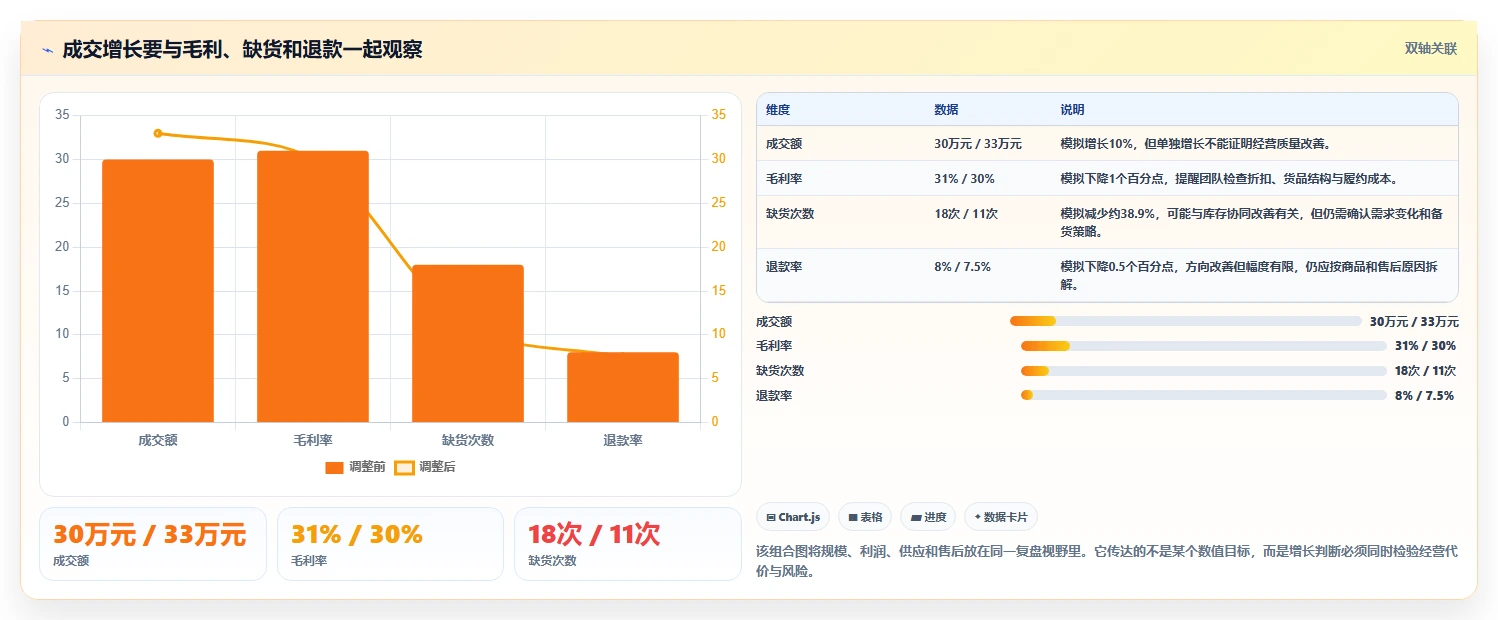The height and width of the screenshot is (620, 1498).
Task: Click the description starting 模拟减少约38.9%
Action: click(1251, 222)
